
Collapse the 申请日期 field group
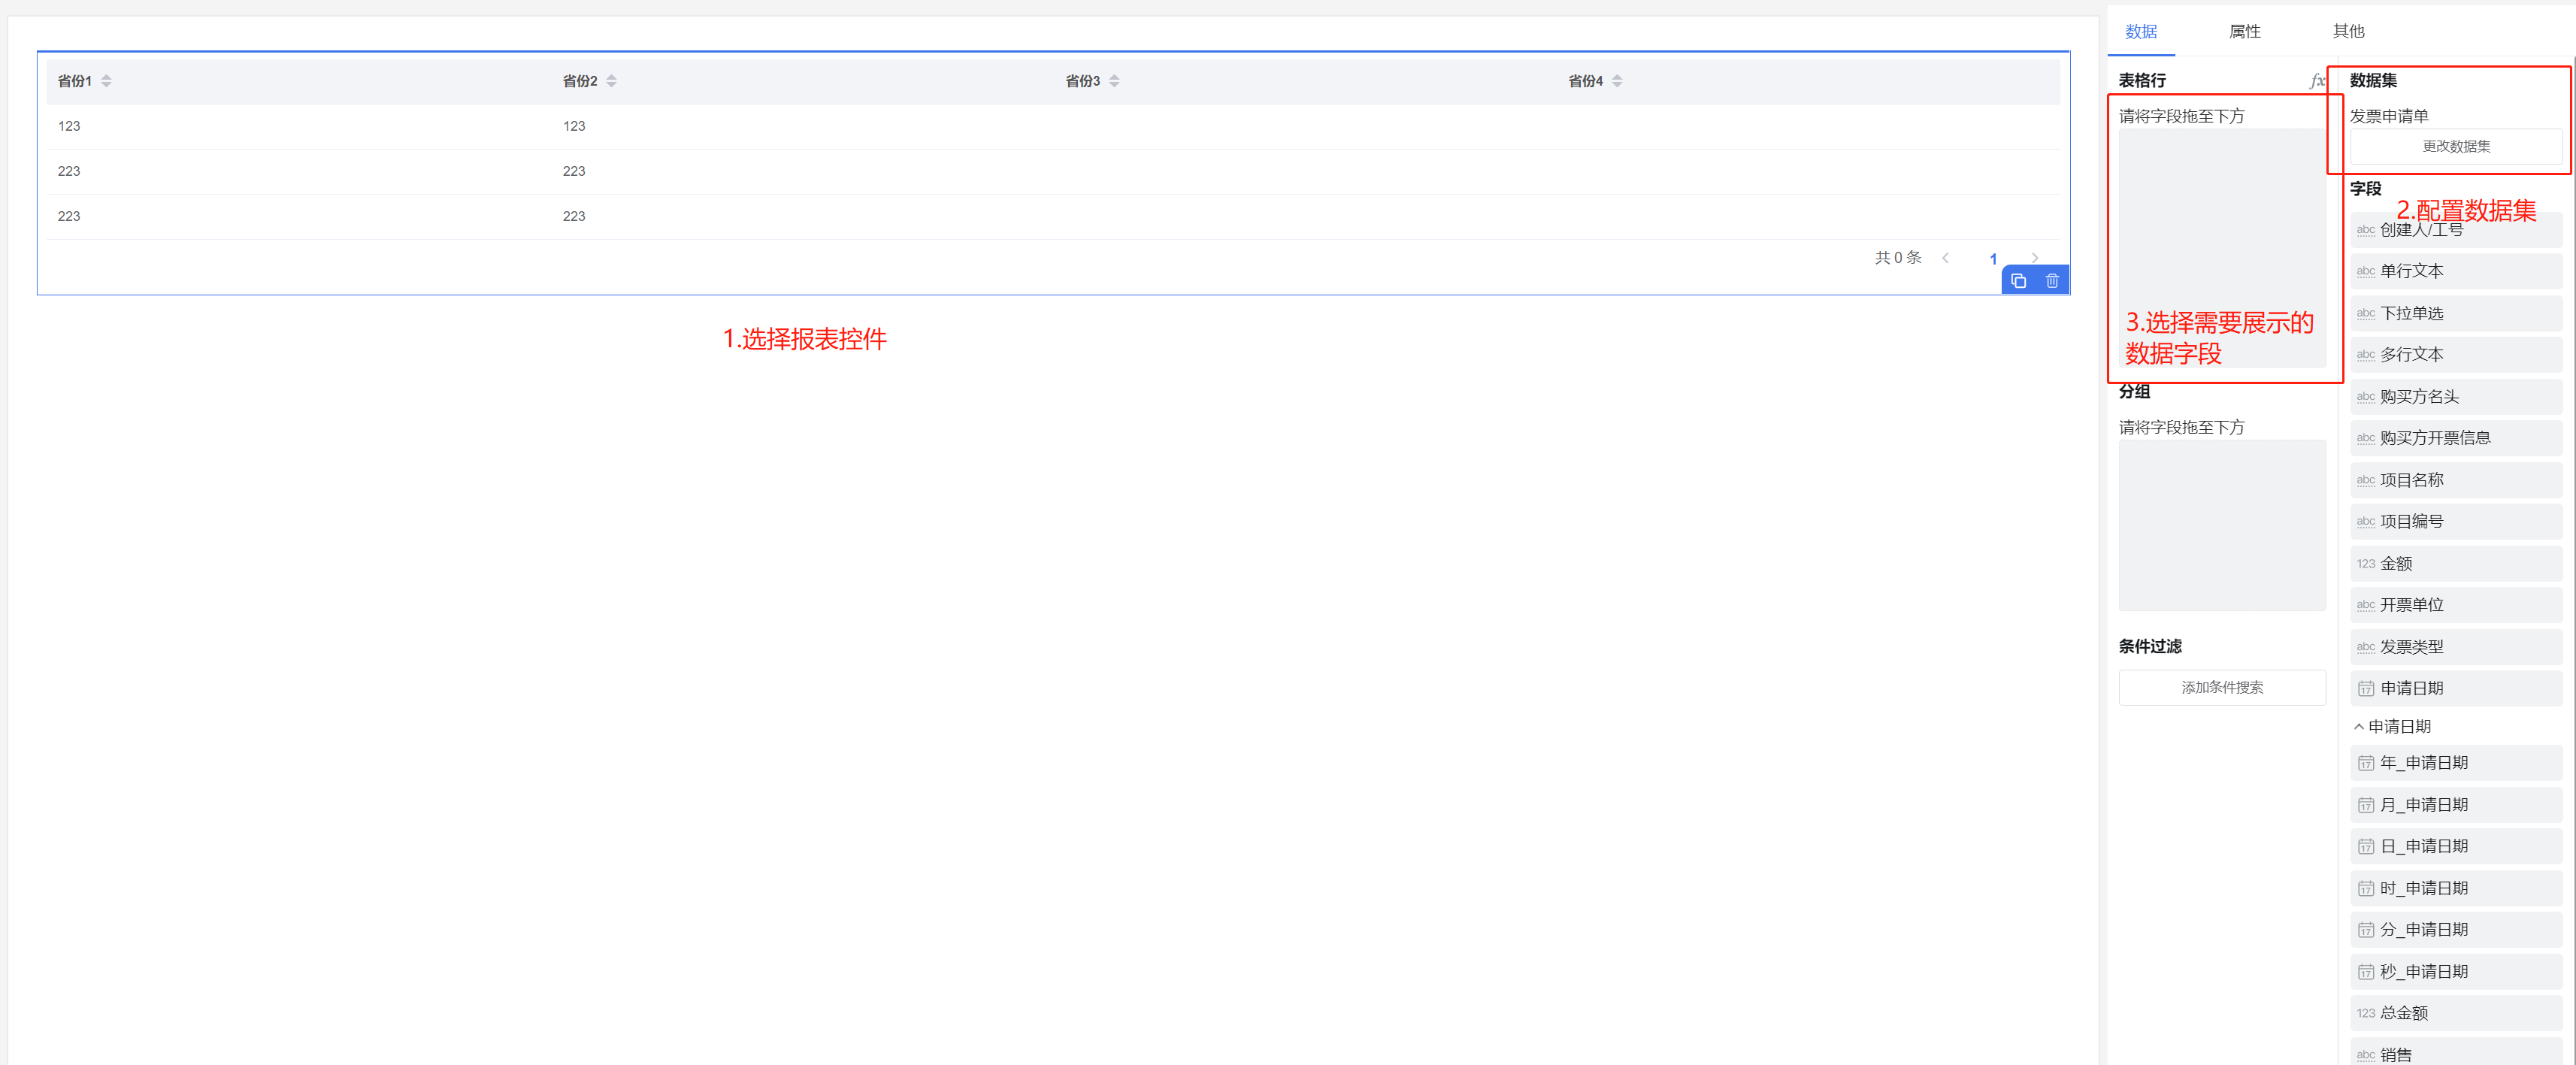pyautogui.click(x=2359, y=727)
